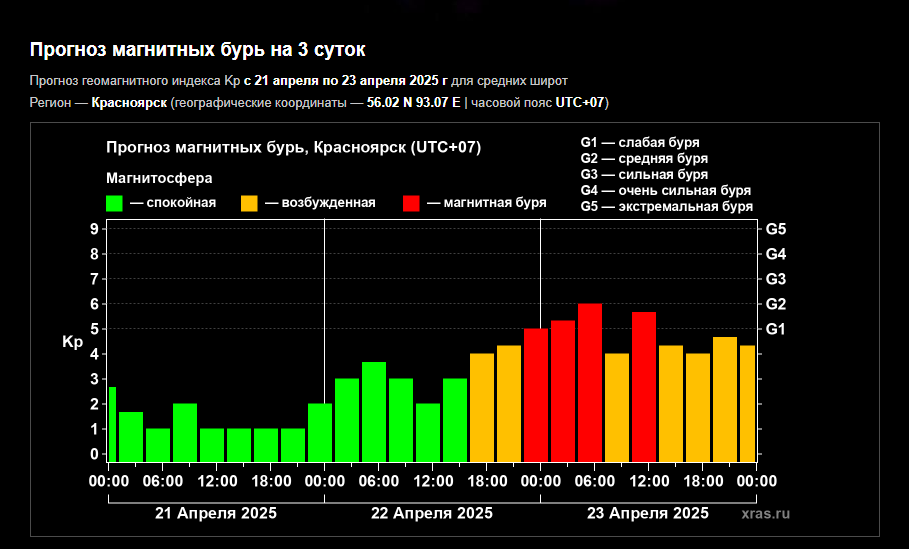909x549 pixels.
Task: Select the heading 'Прогноз магнитных бурь на 3 суток'
Action: (198, 50)
